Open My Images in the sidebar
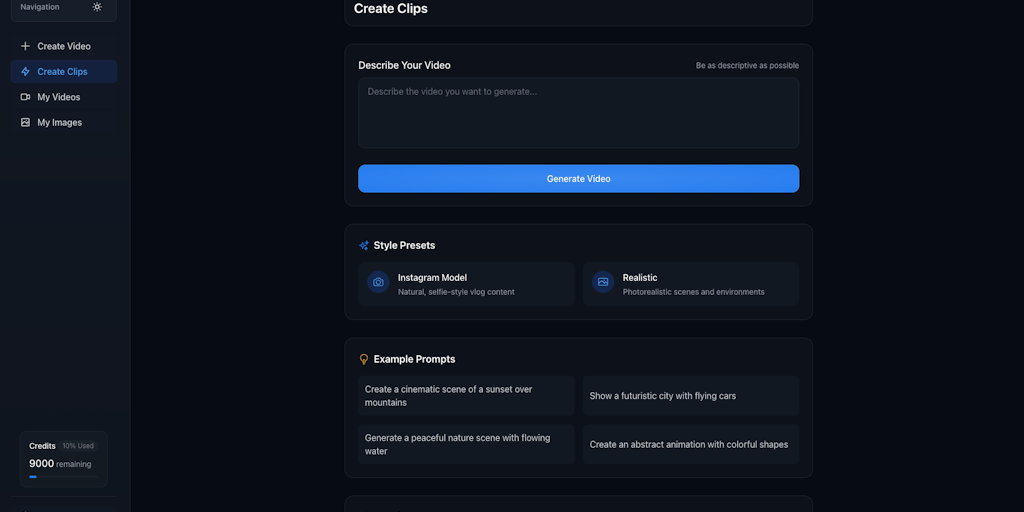1024x512 pixels. coord(60,123)
